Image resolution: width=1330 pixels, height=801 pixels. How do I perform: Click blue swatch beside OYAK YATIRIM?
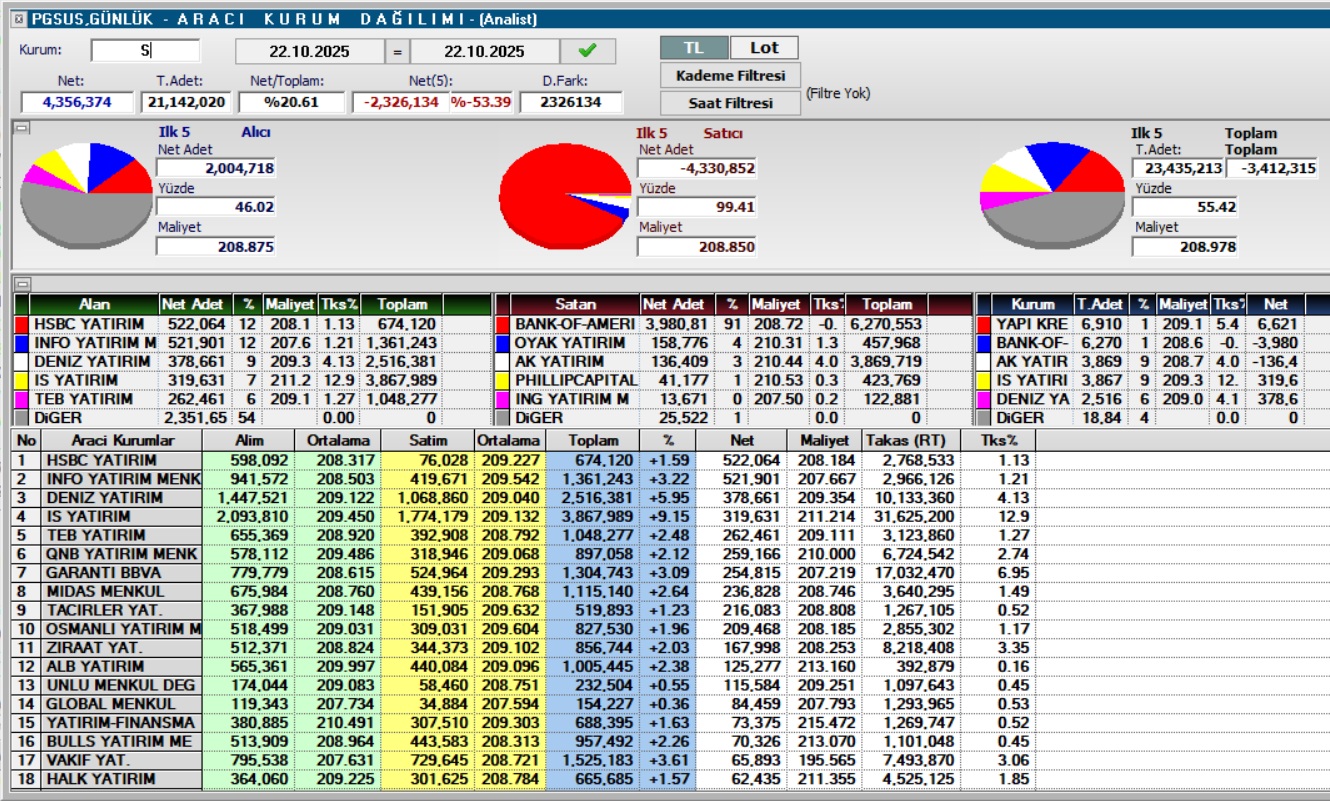pos(503,343)
